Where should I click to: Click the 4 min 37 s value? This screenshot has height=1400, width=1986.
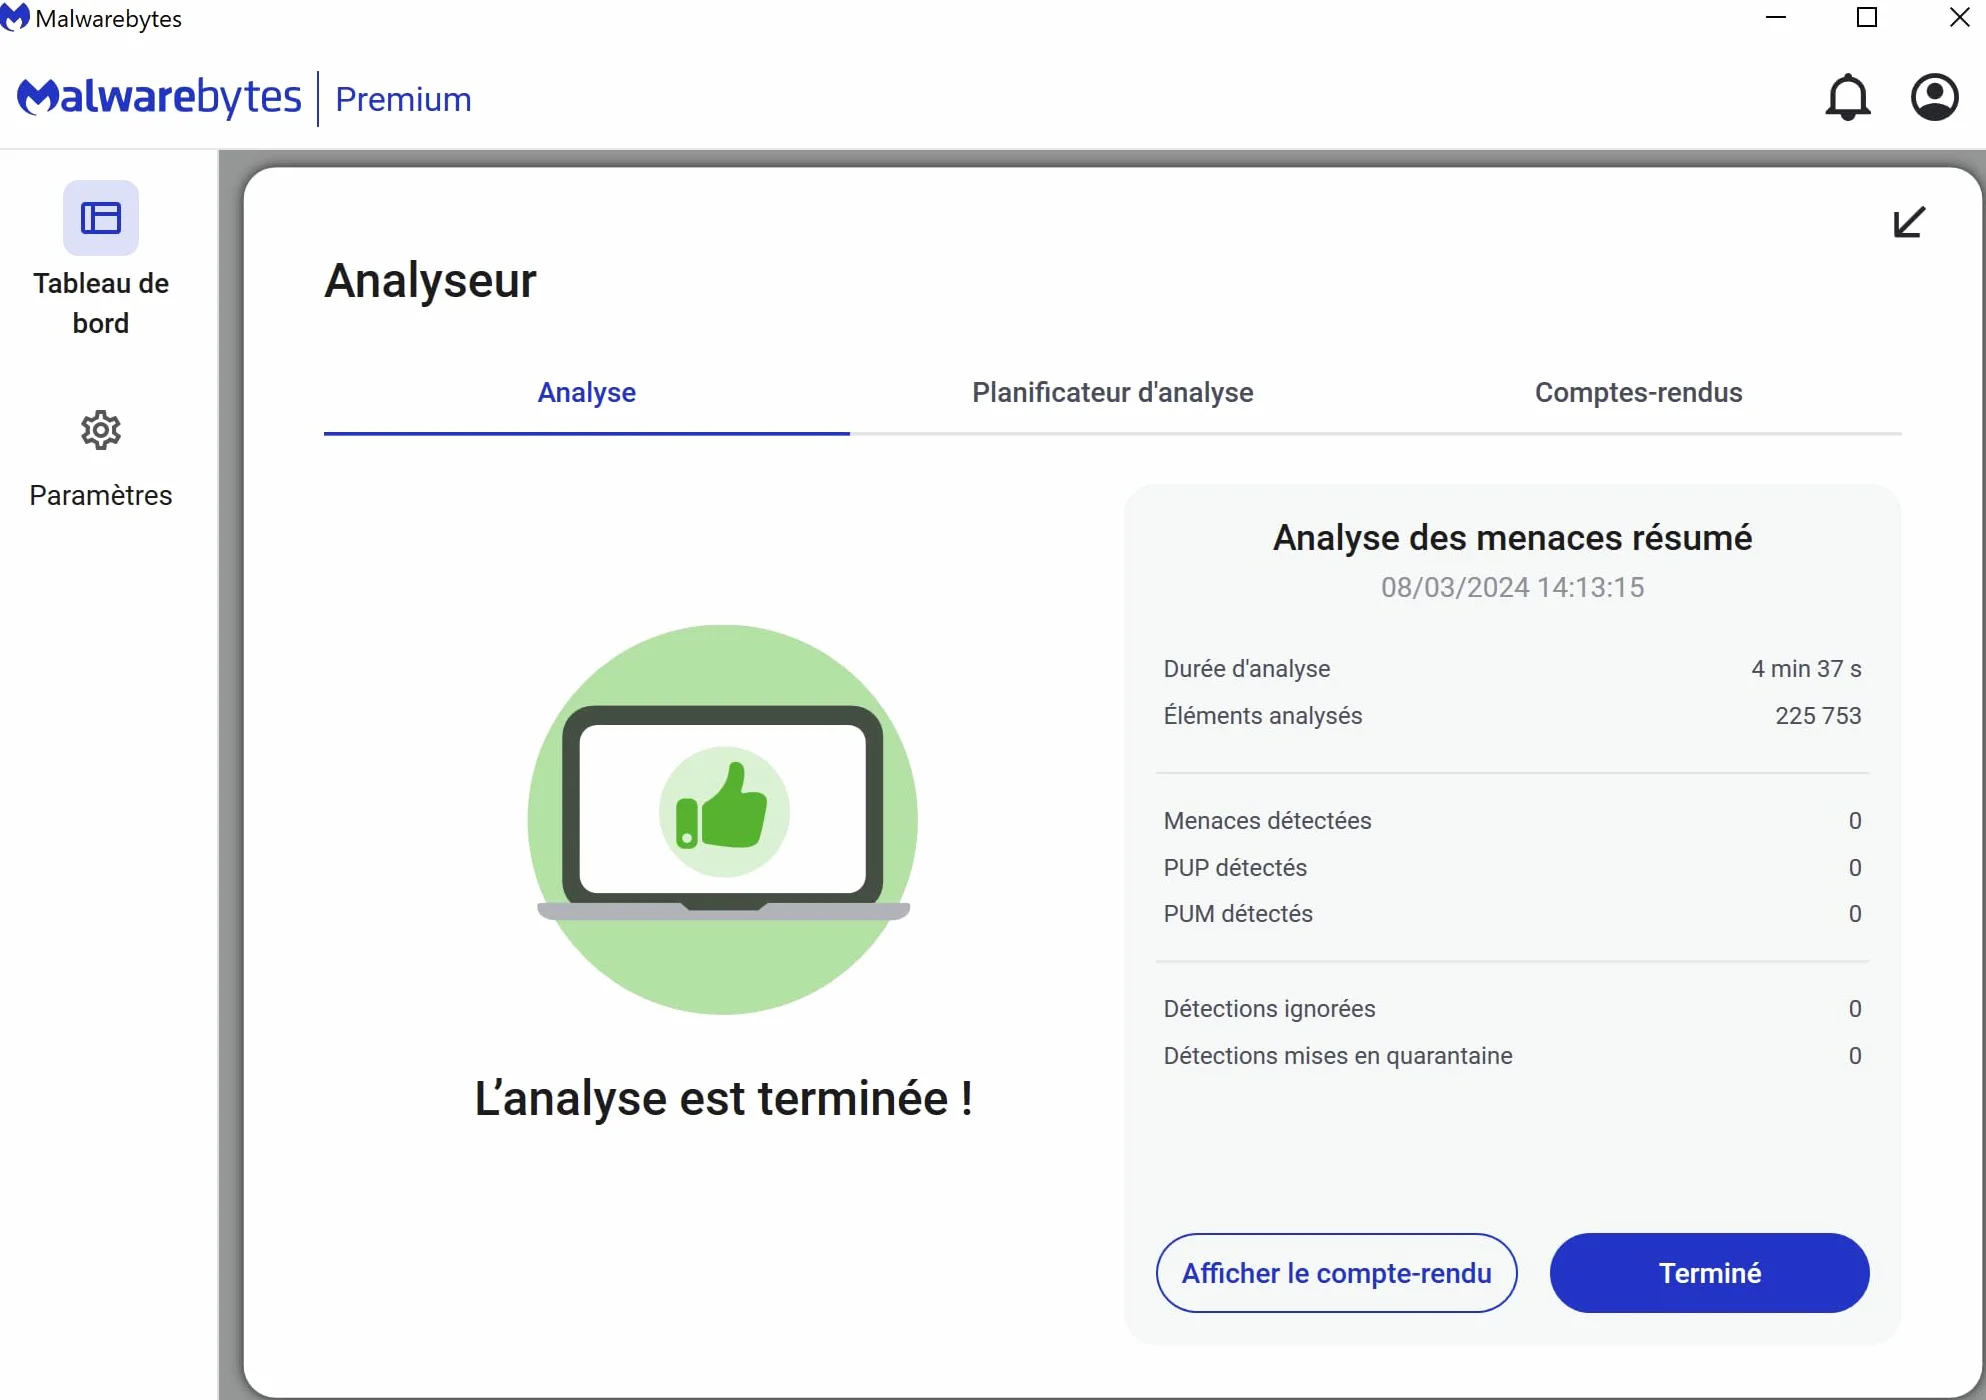pyautogui.click(x=1806, y=669)
